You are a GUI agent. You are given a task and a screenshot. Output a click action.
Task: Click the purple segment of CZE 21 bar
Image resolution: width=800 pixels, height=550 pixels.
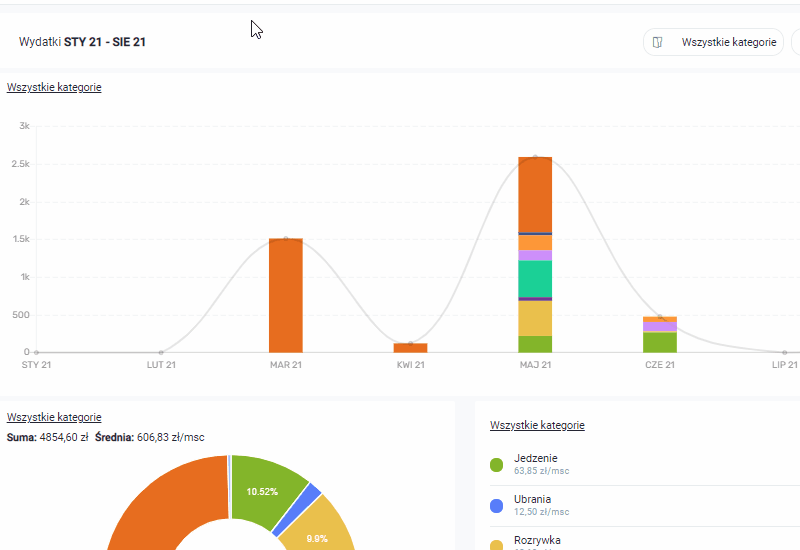coord(660,327)
